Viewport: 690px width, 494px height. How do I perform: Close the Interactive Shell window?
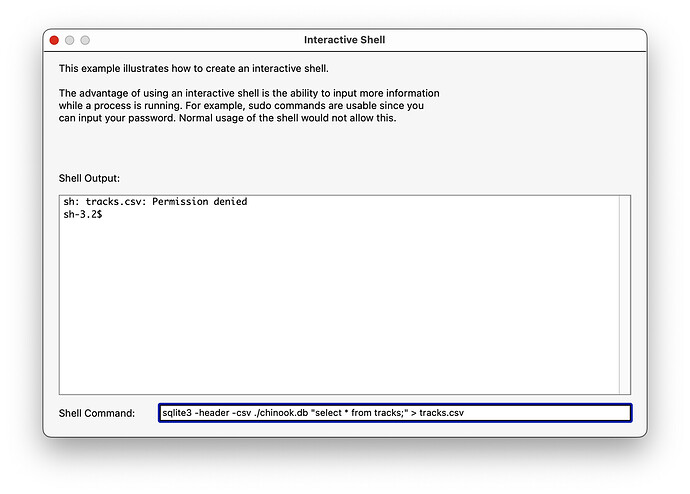point(54,40)
